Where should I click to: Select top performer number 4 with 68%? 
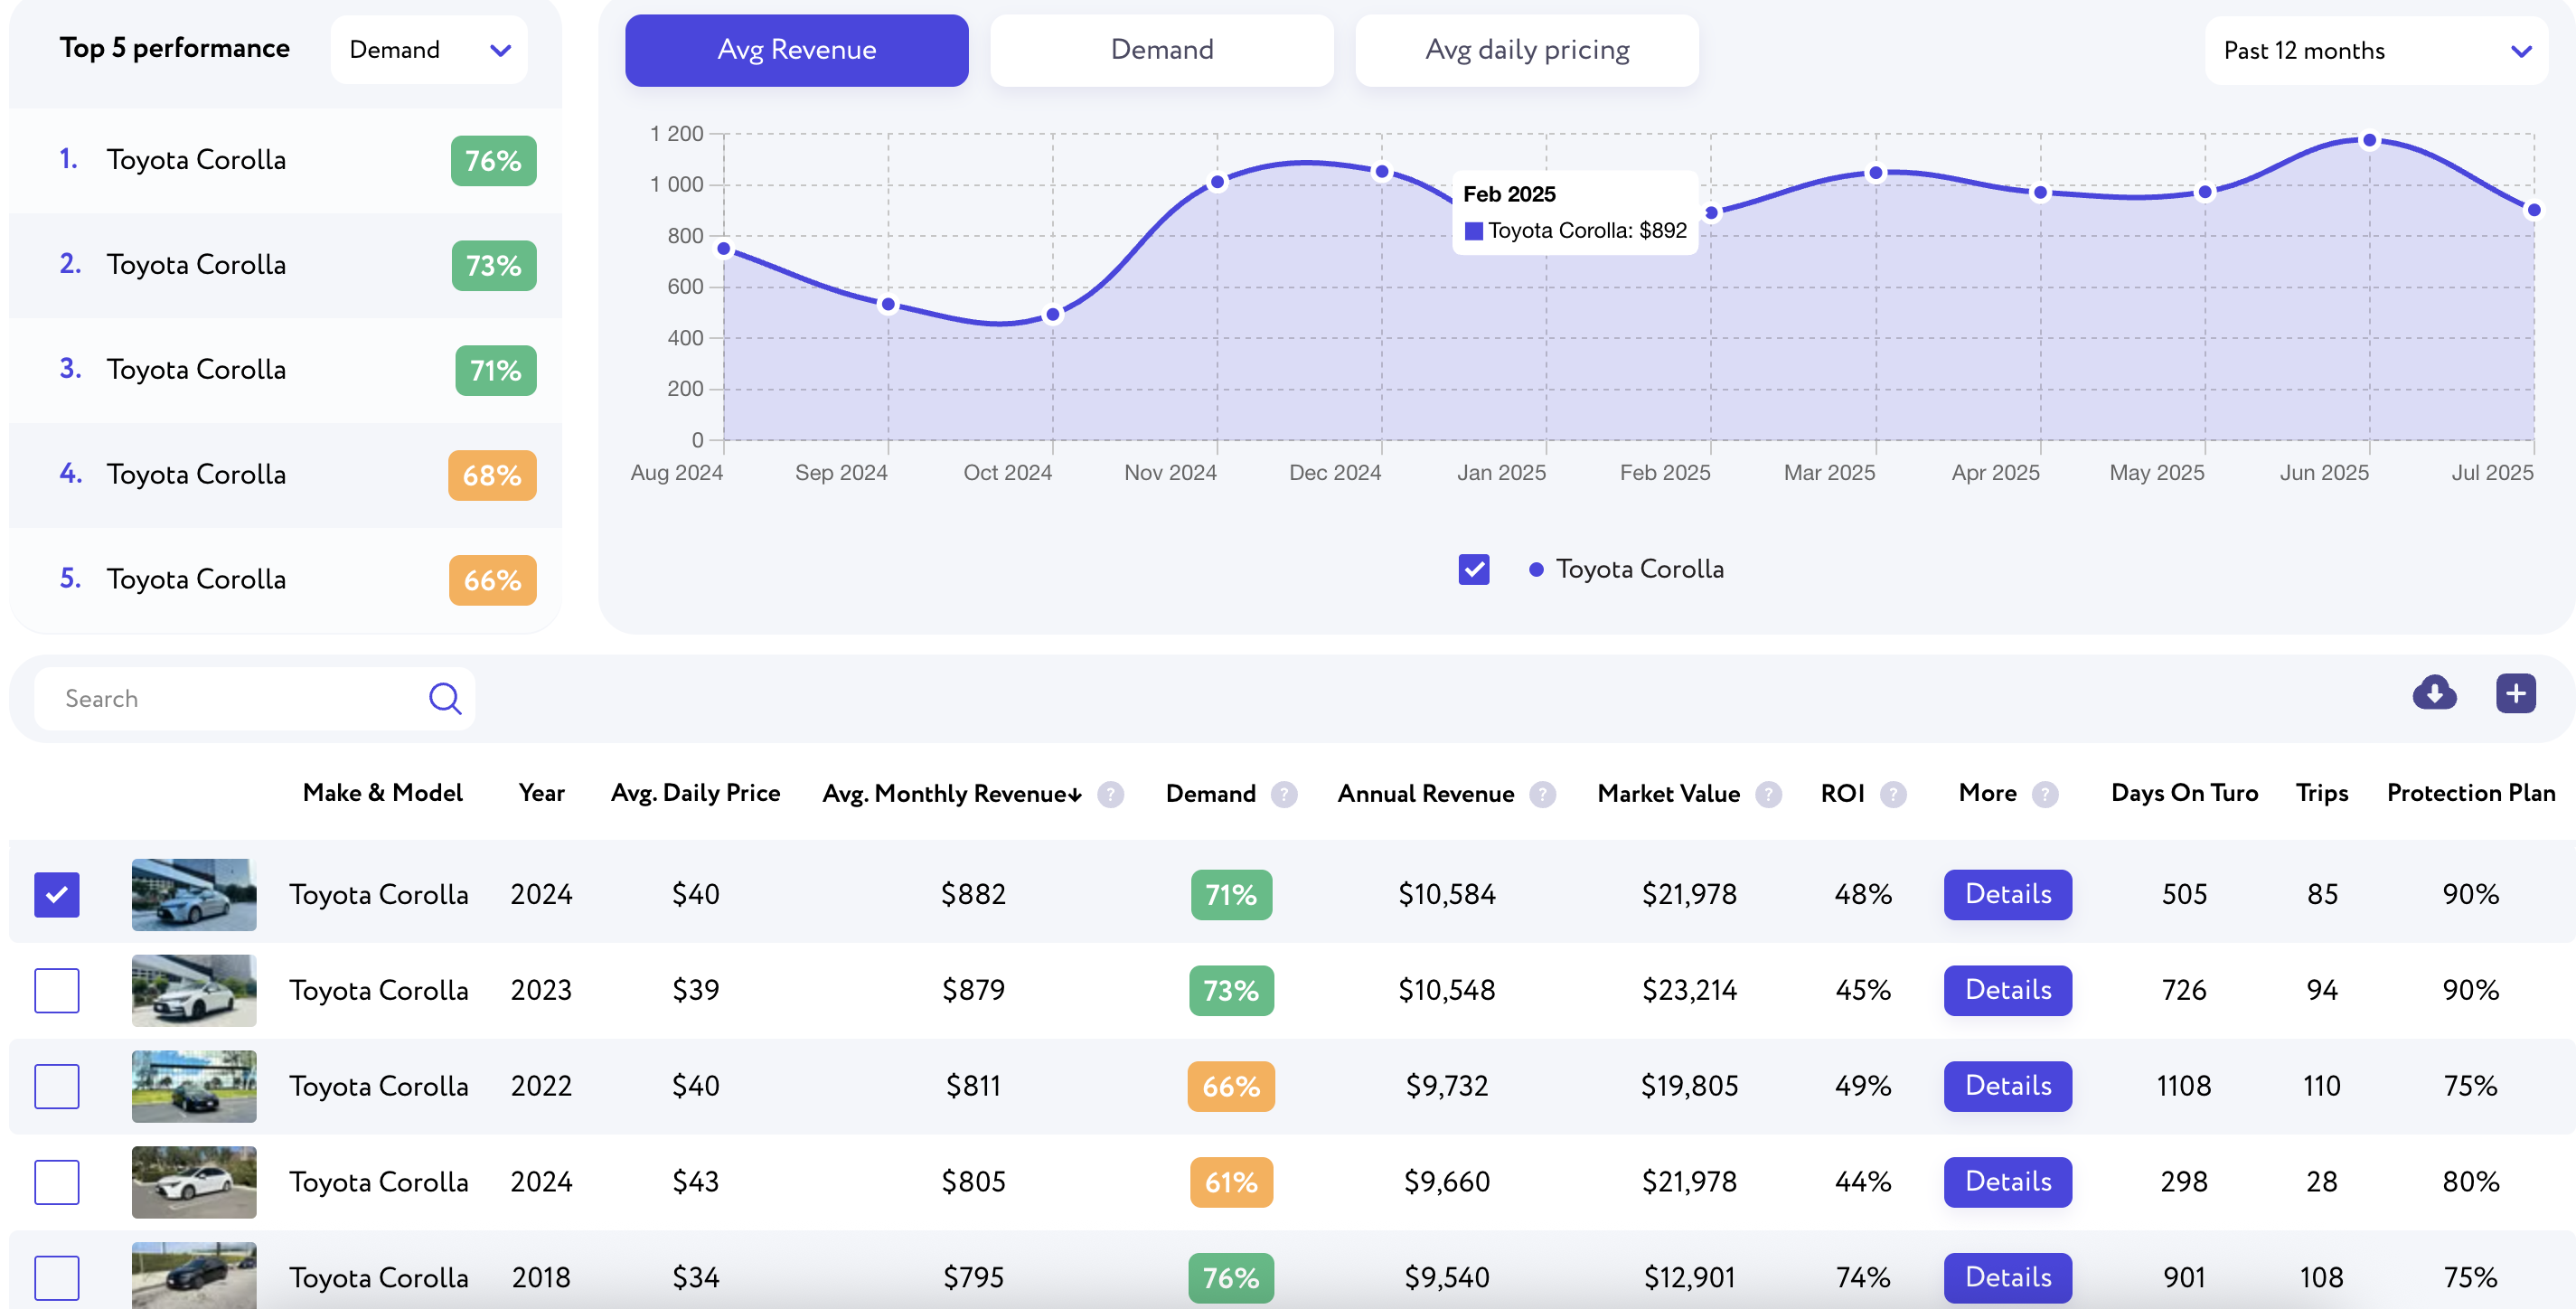coord(285,475)
